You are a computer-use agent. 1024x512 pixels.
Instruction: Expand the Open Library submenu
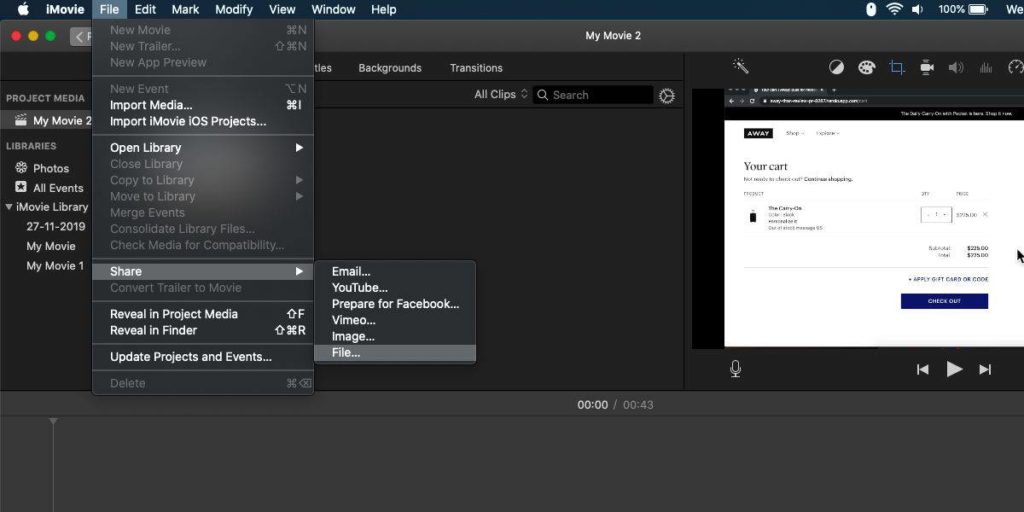tap(203, 148)
